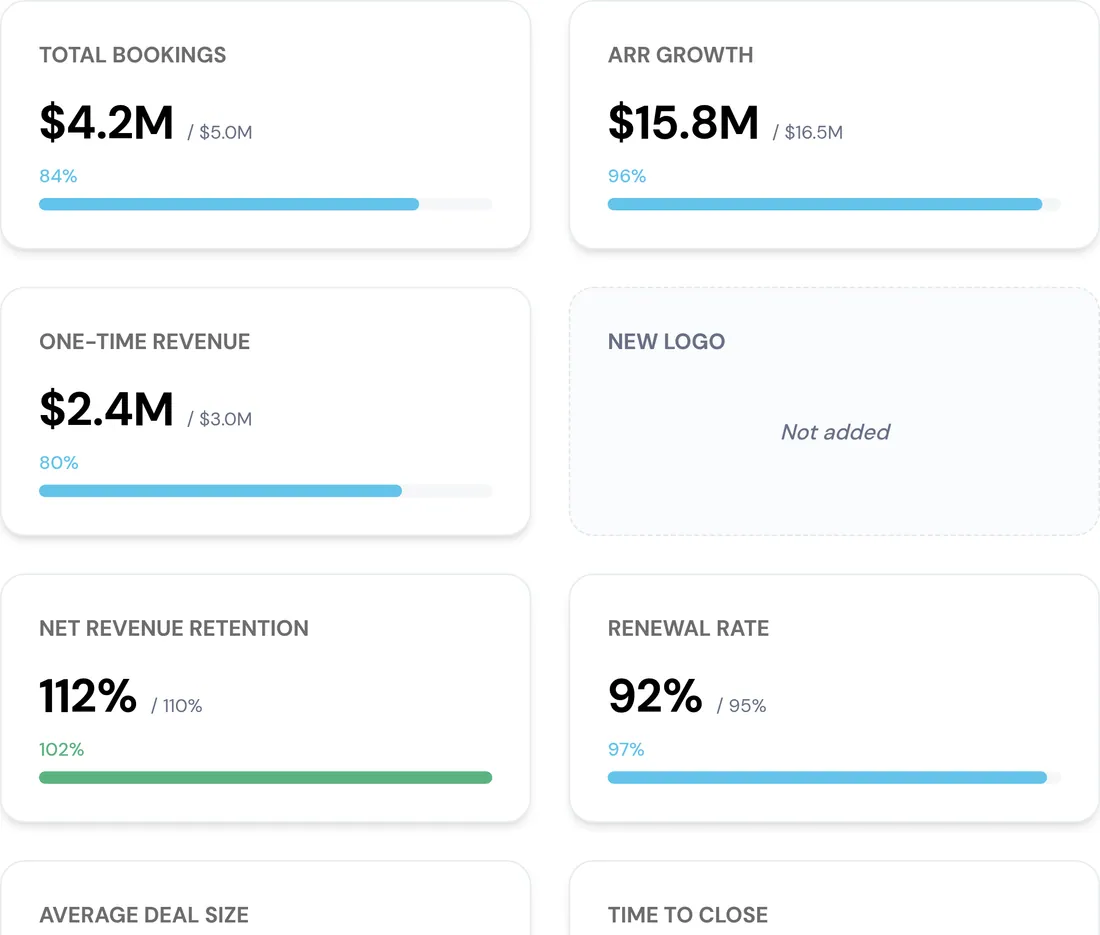Image resolution: width=1100 pixels, height=935 pixels.
Task: Click the 97% progress label
Action: (x=626, y=750)
